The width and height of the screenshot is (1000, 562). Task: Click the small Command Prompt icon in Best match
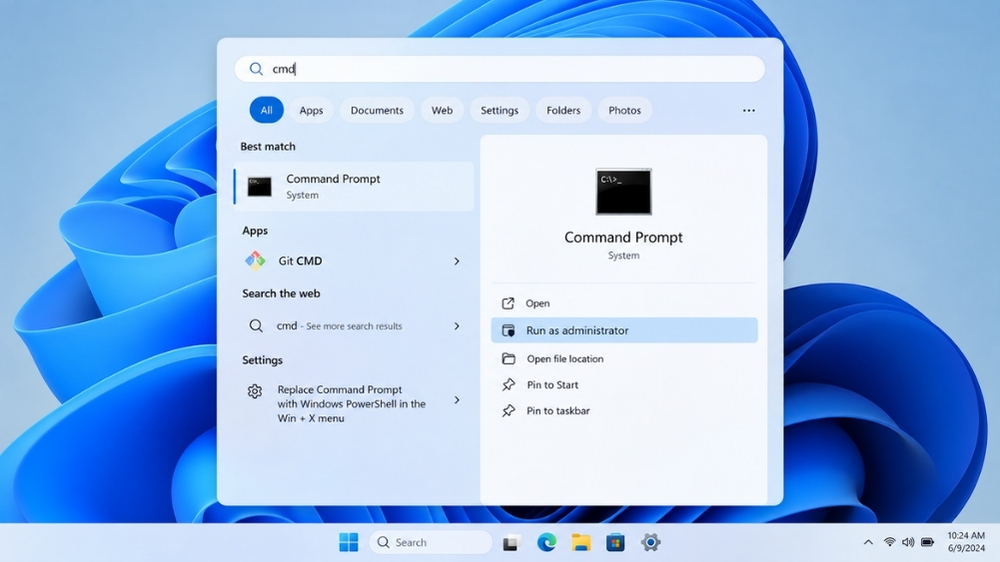pos(260,186)
